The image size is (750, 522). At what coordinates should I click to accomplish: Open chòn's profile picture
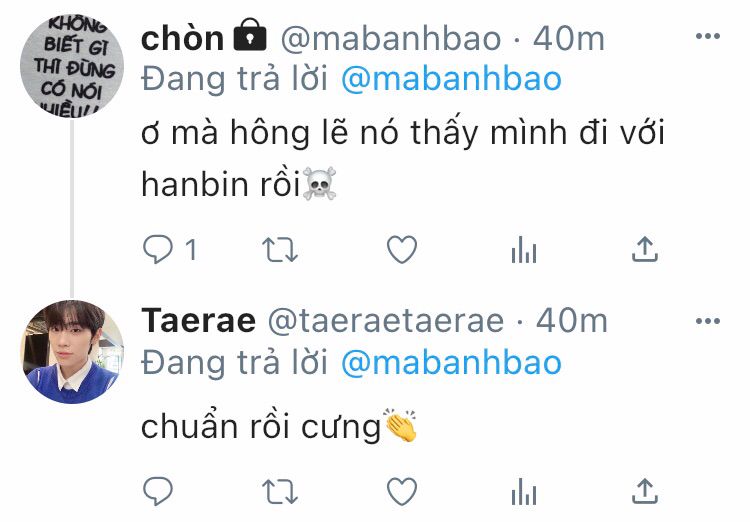coord(72,66)
